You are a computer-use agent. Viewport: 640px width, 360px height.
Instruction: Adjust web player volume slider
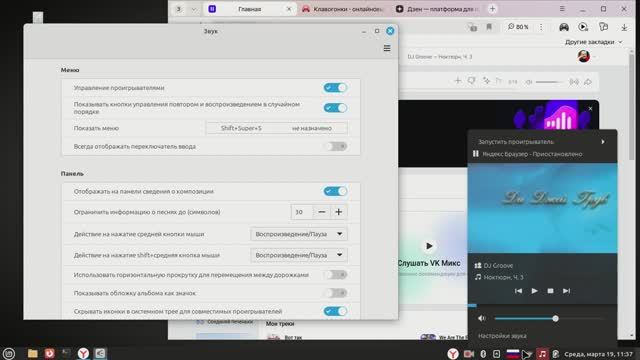pos(549,82)
